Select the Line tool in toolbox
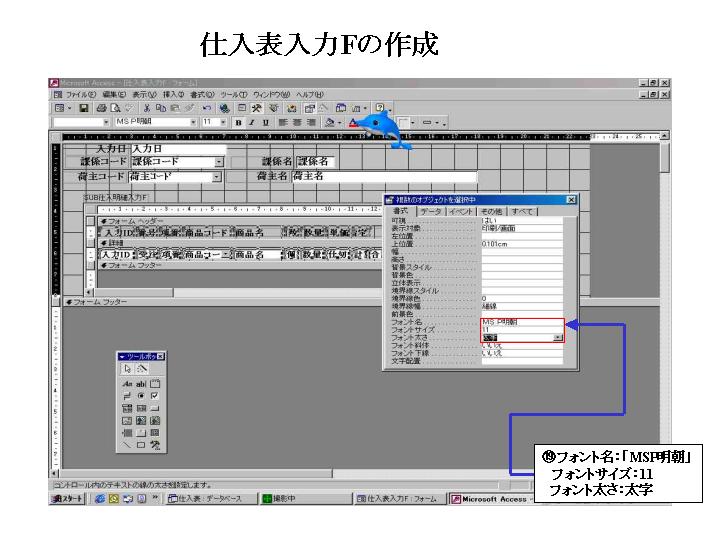Image resolution: width=720 pixels, height=540 pixels. [127, 445]
